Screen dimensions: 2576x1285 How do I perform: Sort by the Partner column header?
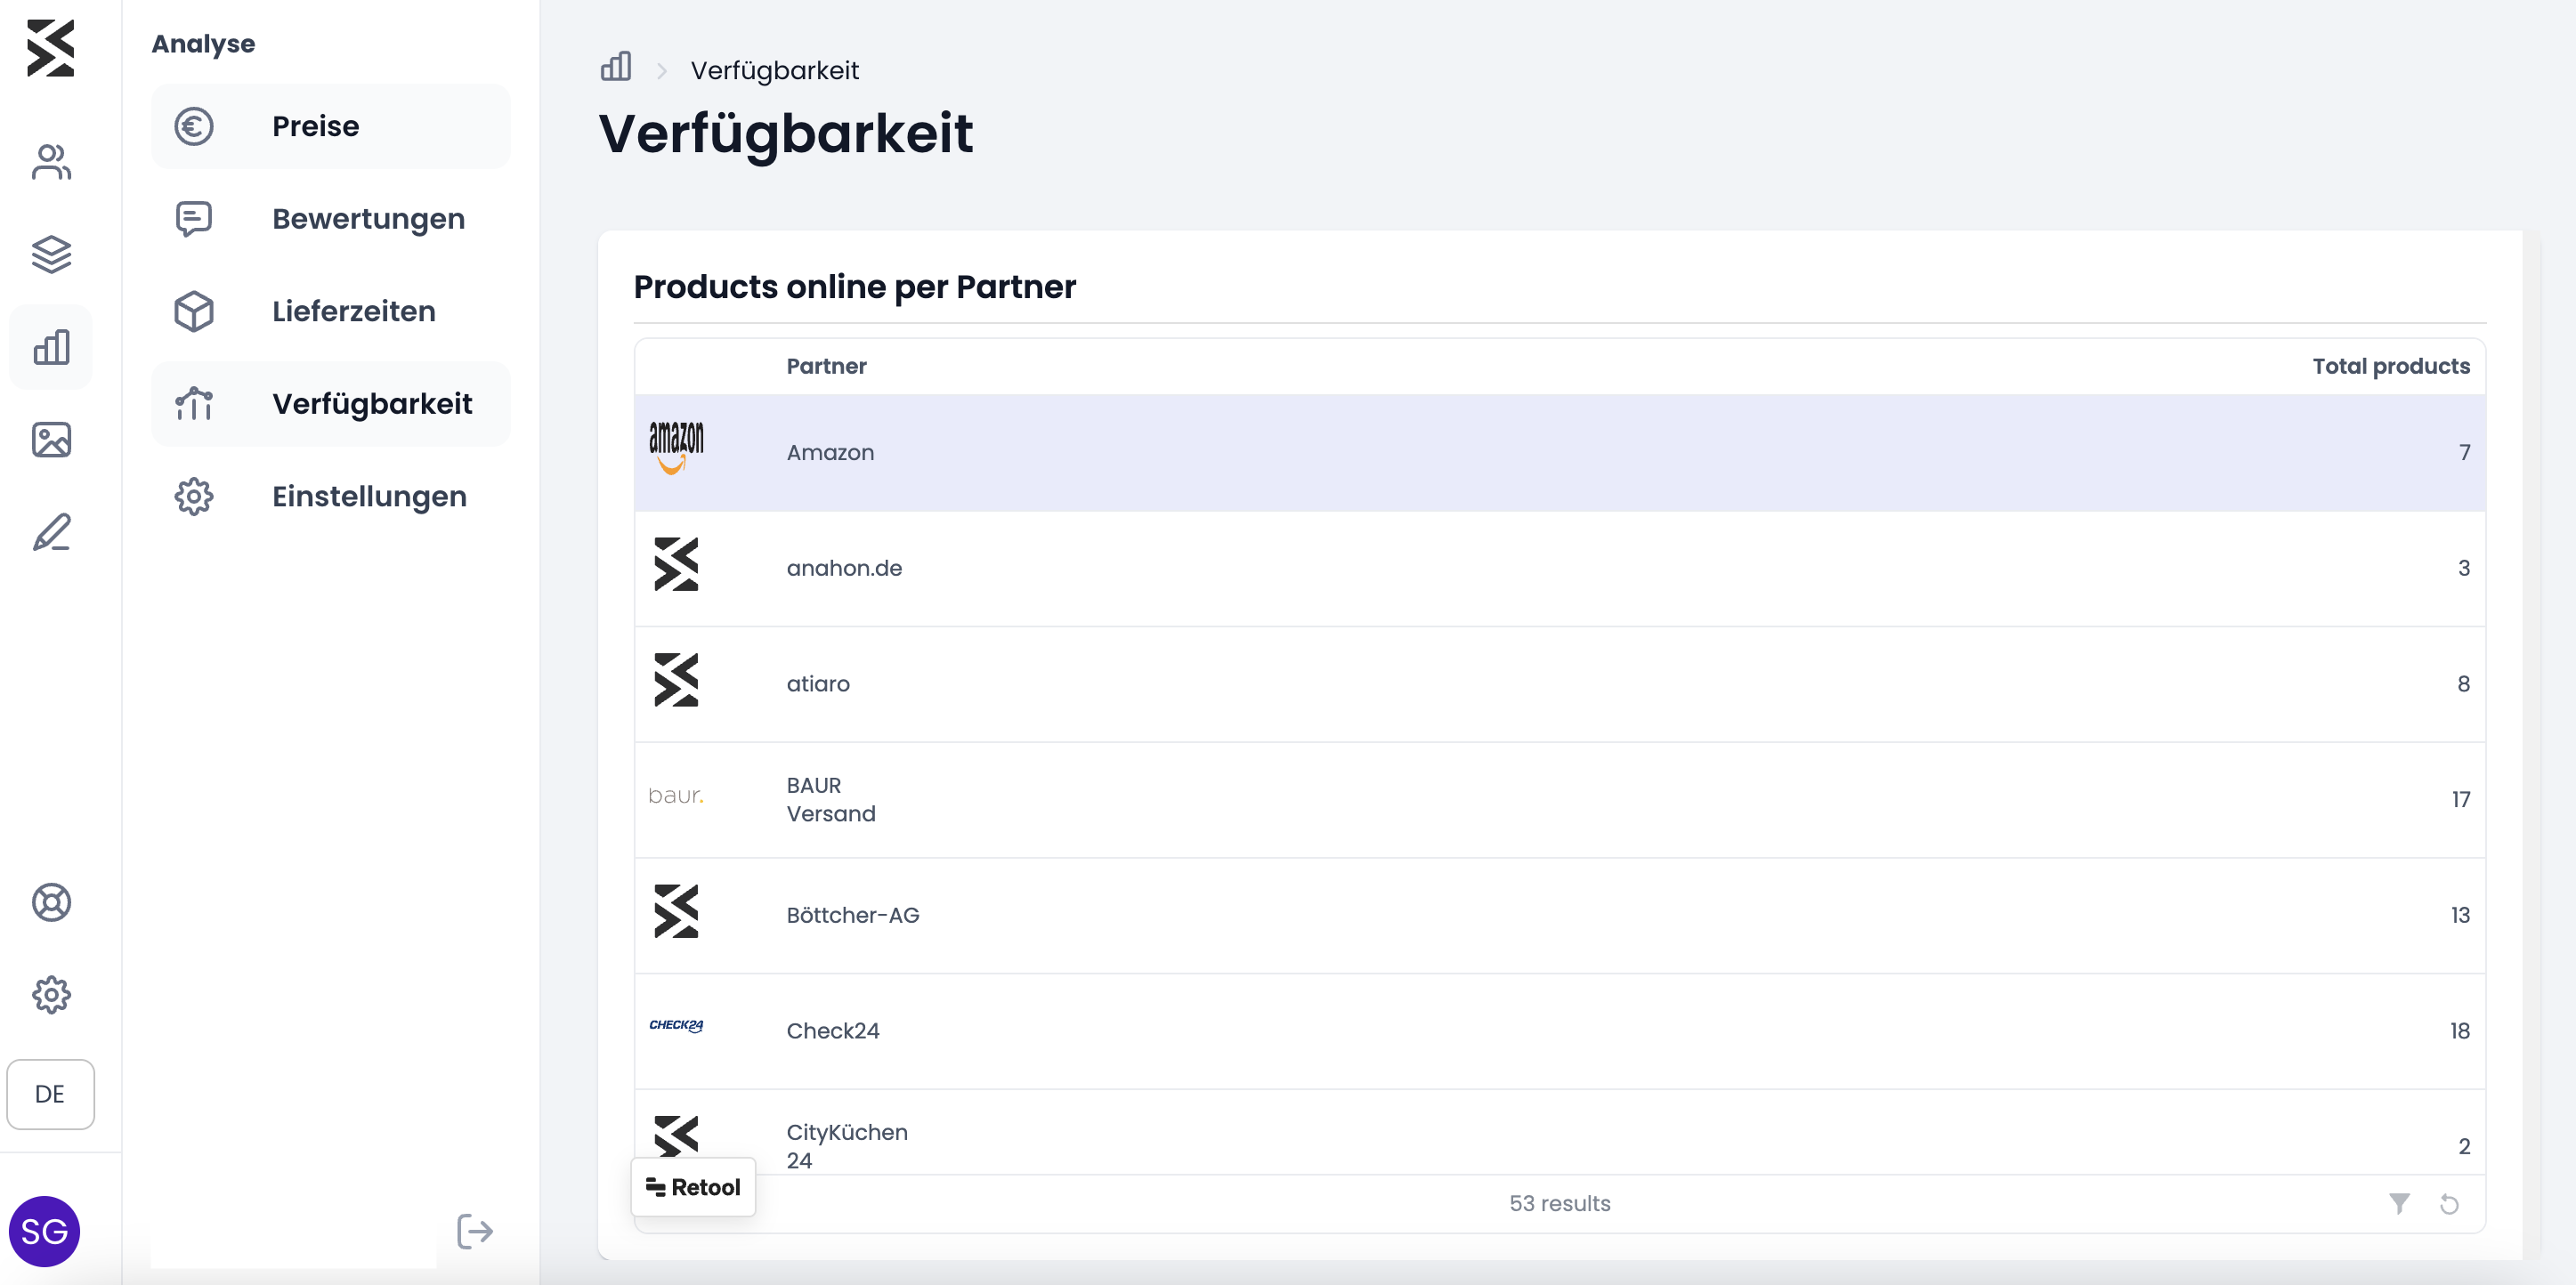826,366
